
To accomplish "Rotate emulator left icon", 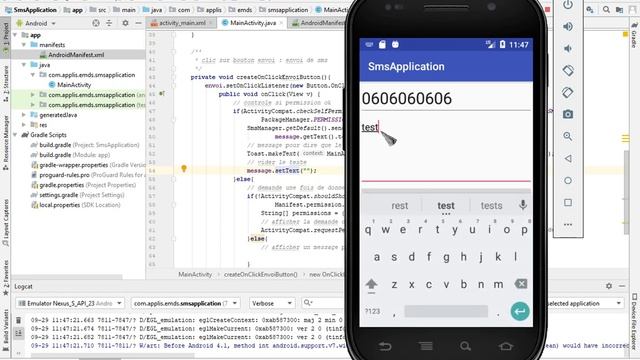I will (568, 71).
